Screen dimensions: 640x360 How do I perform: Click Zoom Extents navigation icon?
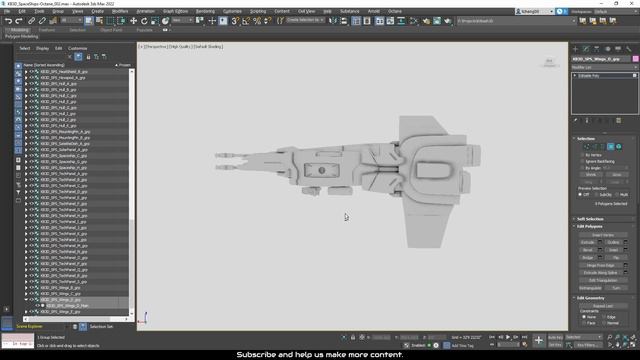(625, 338)
